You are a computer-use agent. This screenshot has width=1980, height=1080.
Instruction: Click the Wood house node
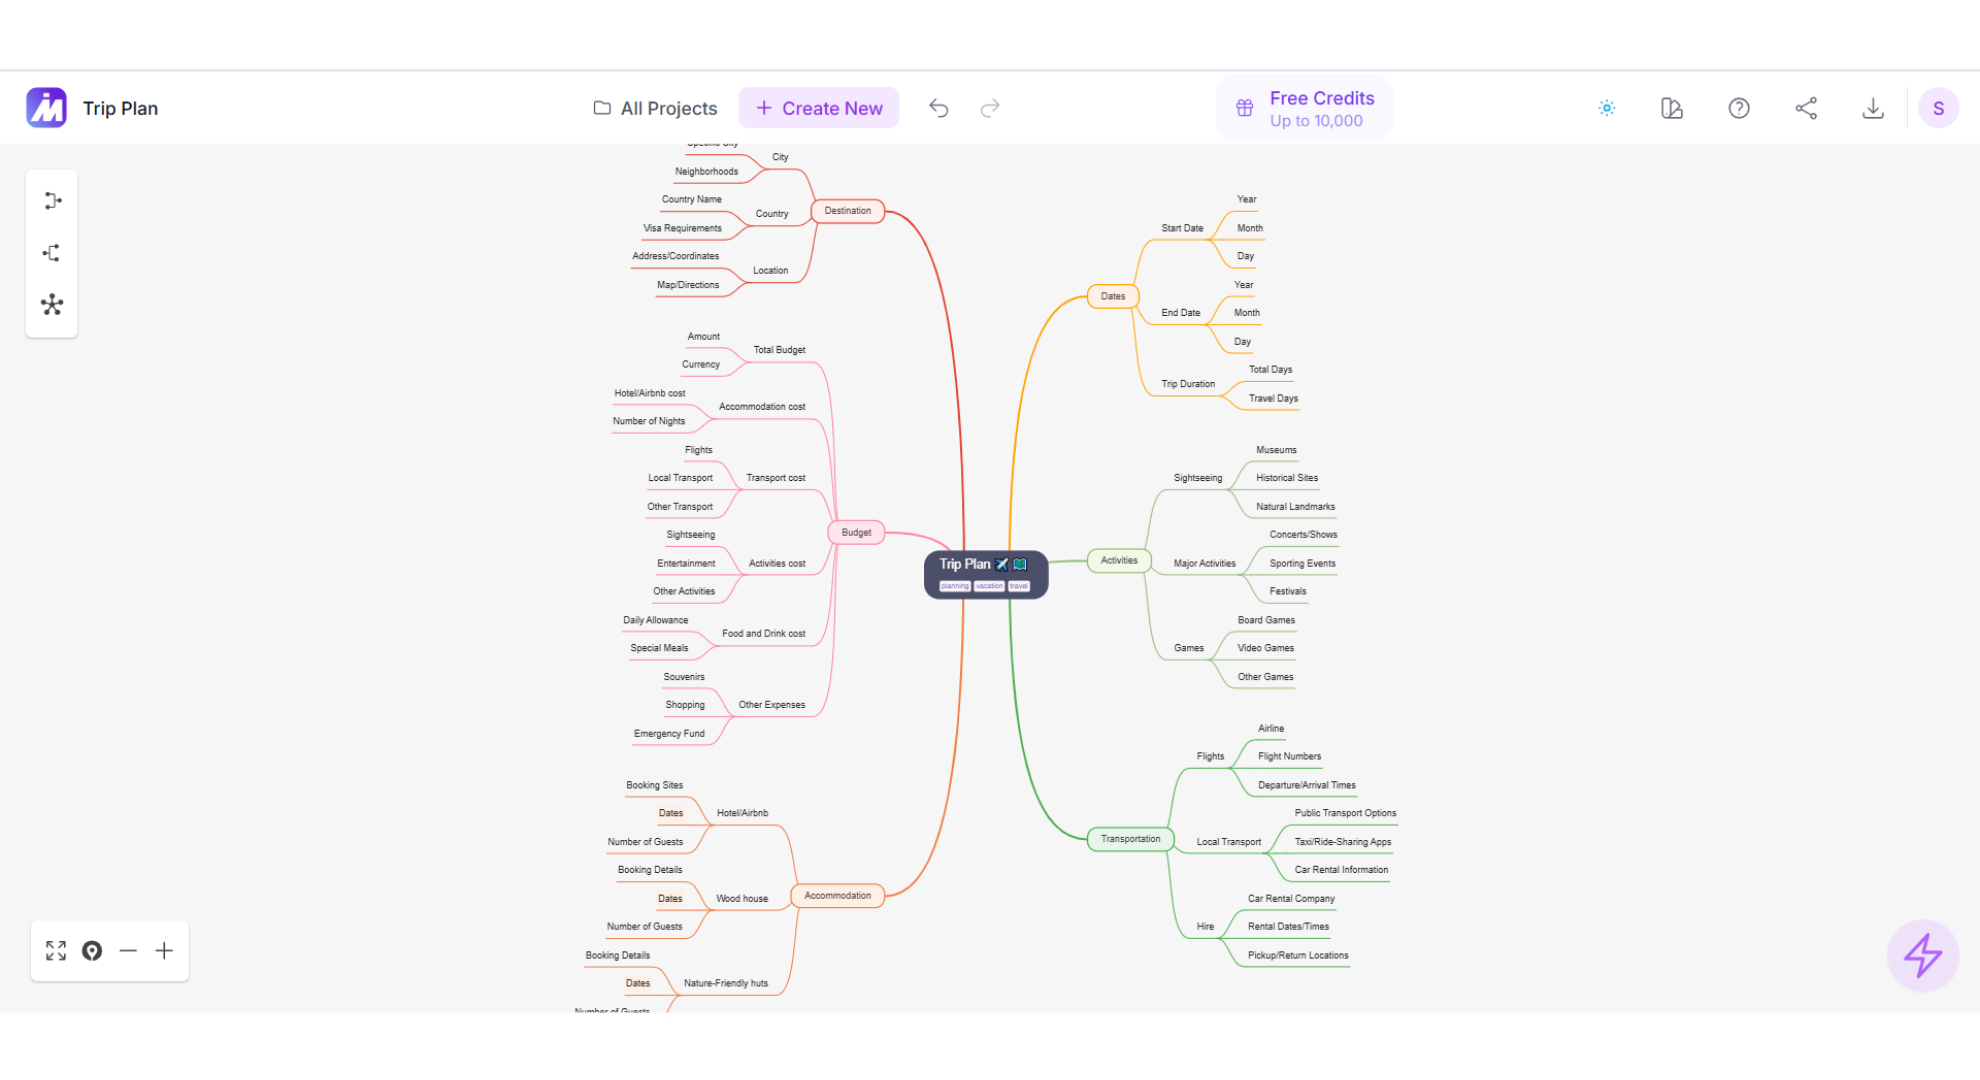click(742, 899)
